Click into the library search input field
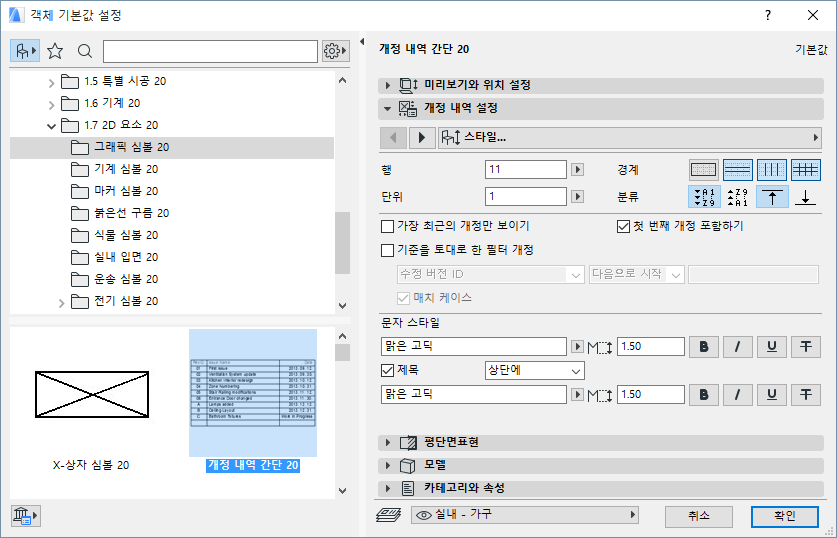Viewport: 837px width, 538px height. [210, 51]
